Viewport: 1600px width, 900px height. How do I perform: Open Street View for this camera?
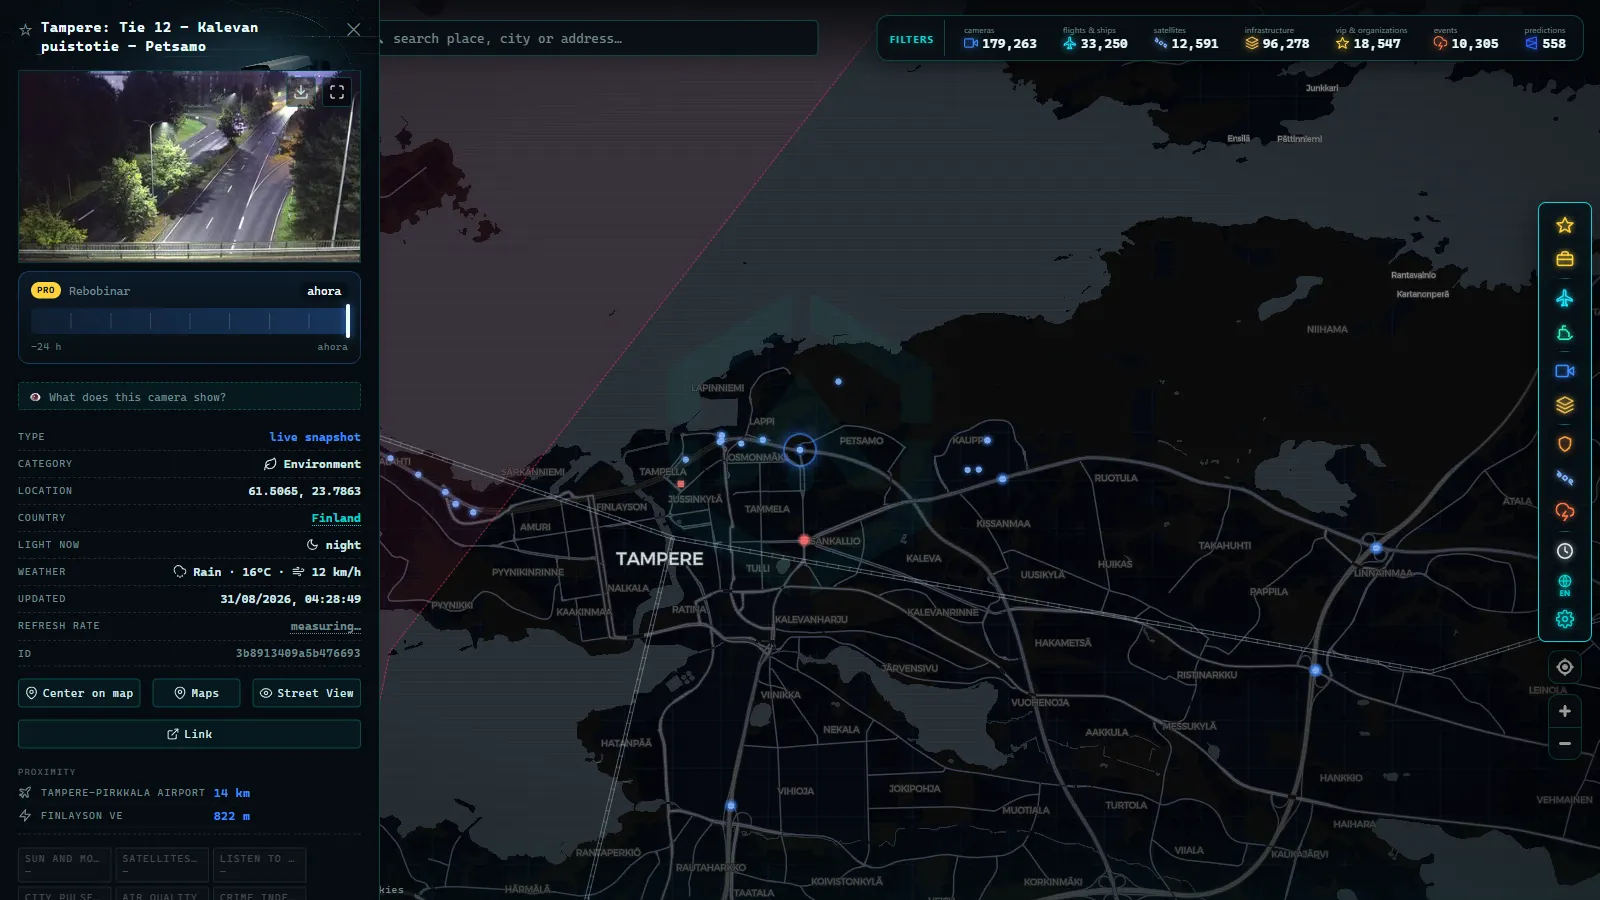307,693
